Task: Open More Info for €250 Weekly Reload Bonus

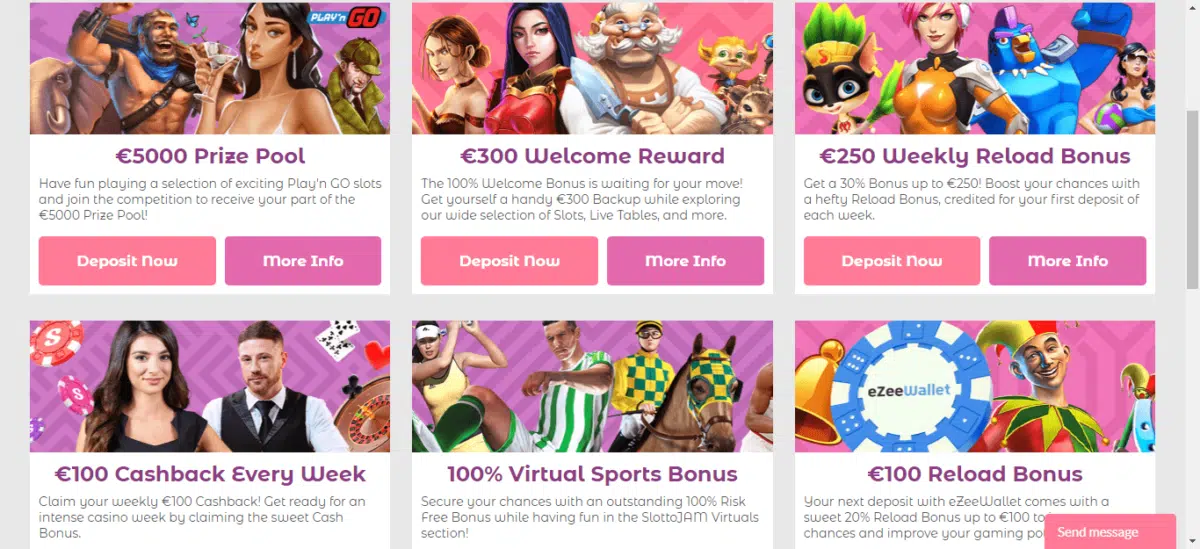Action: (x=1068, y=261)
